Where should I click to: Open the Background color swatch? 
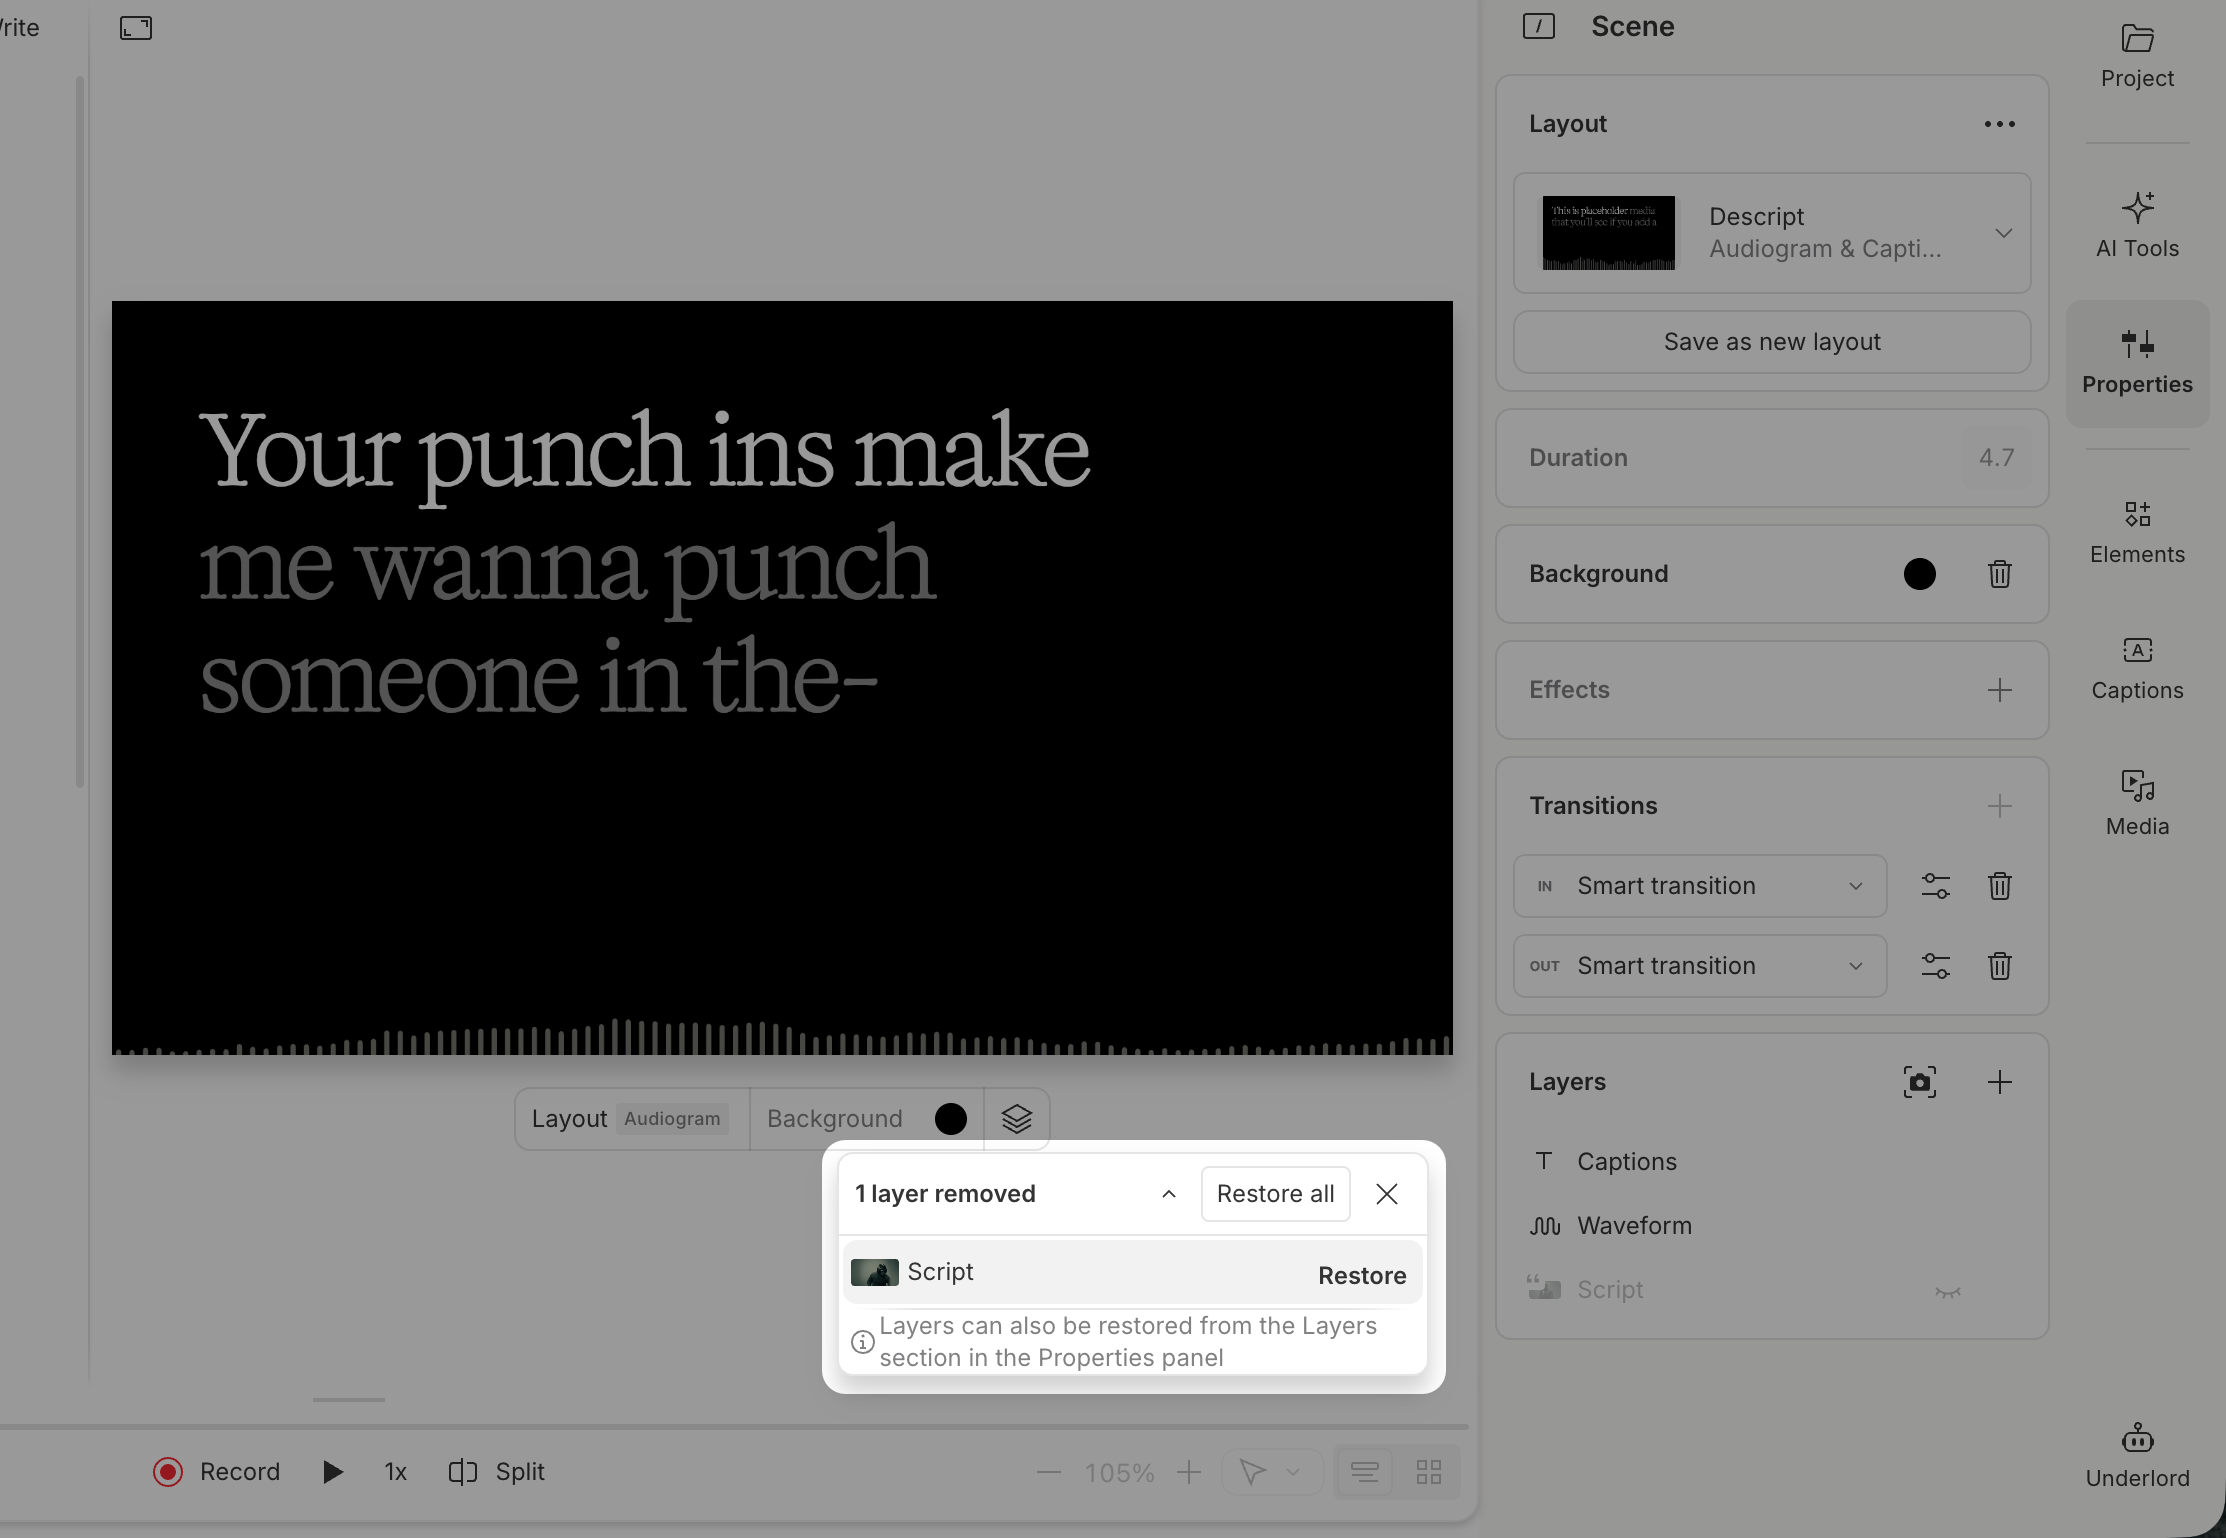point(1920,573)
